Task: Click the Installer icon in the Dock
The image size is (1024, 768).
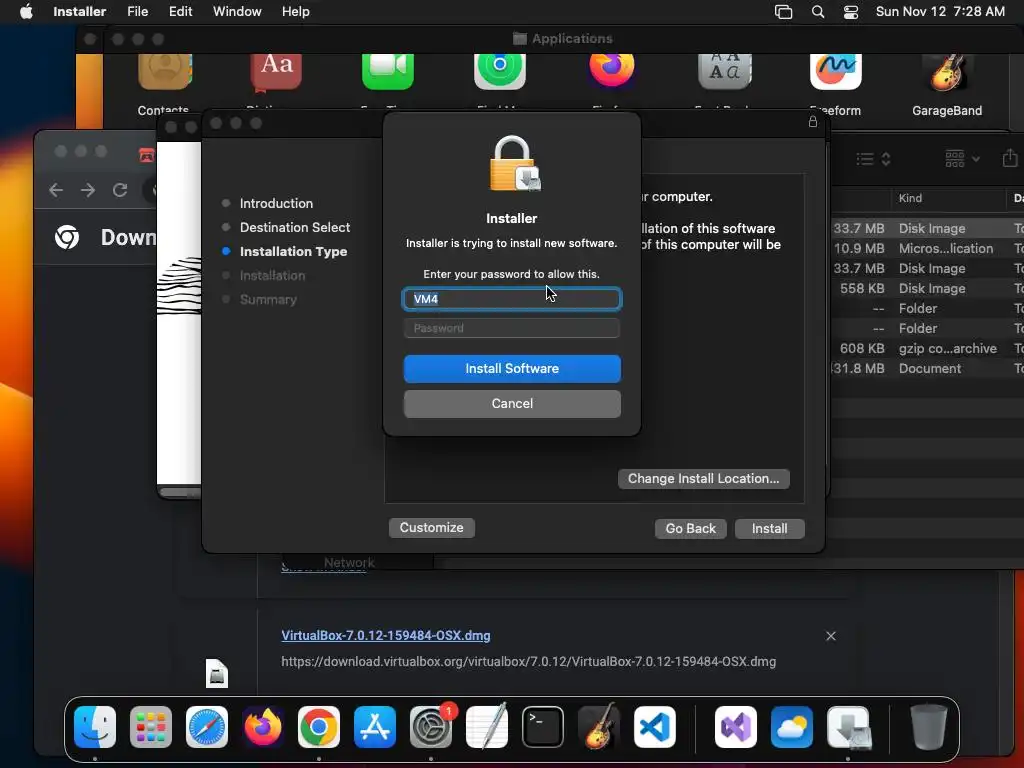Action: pos(848,727)
